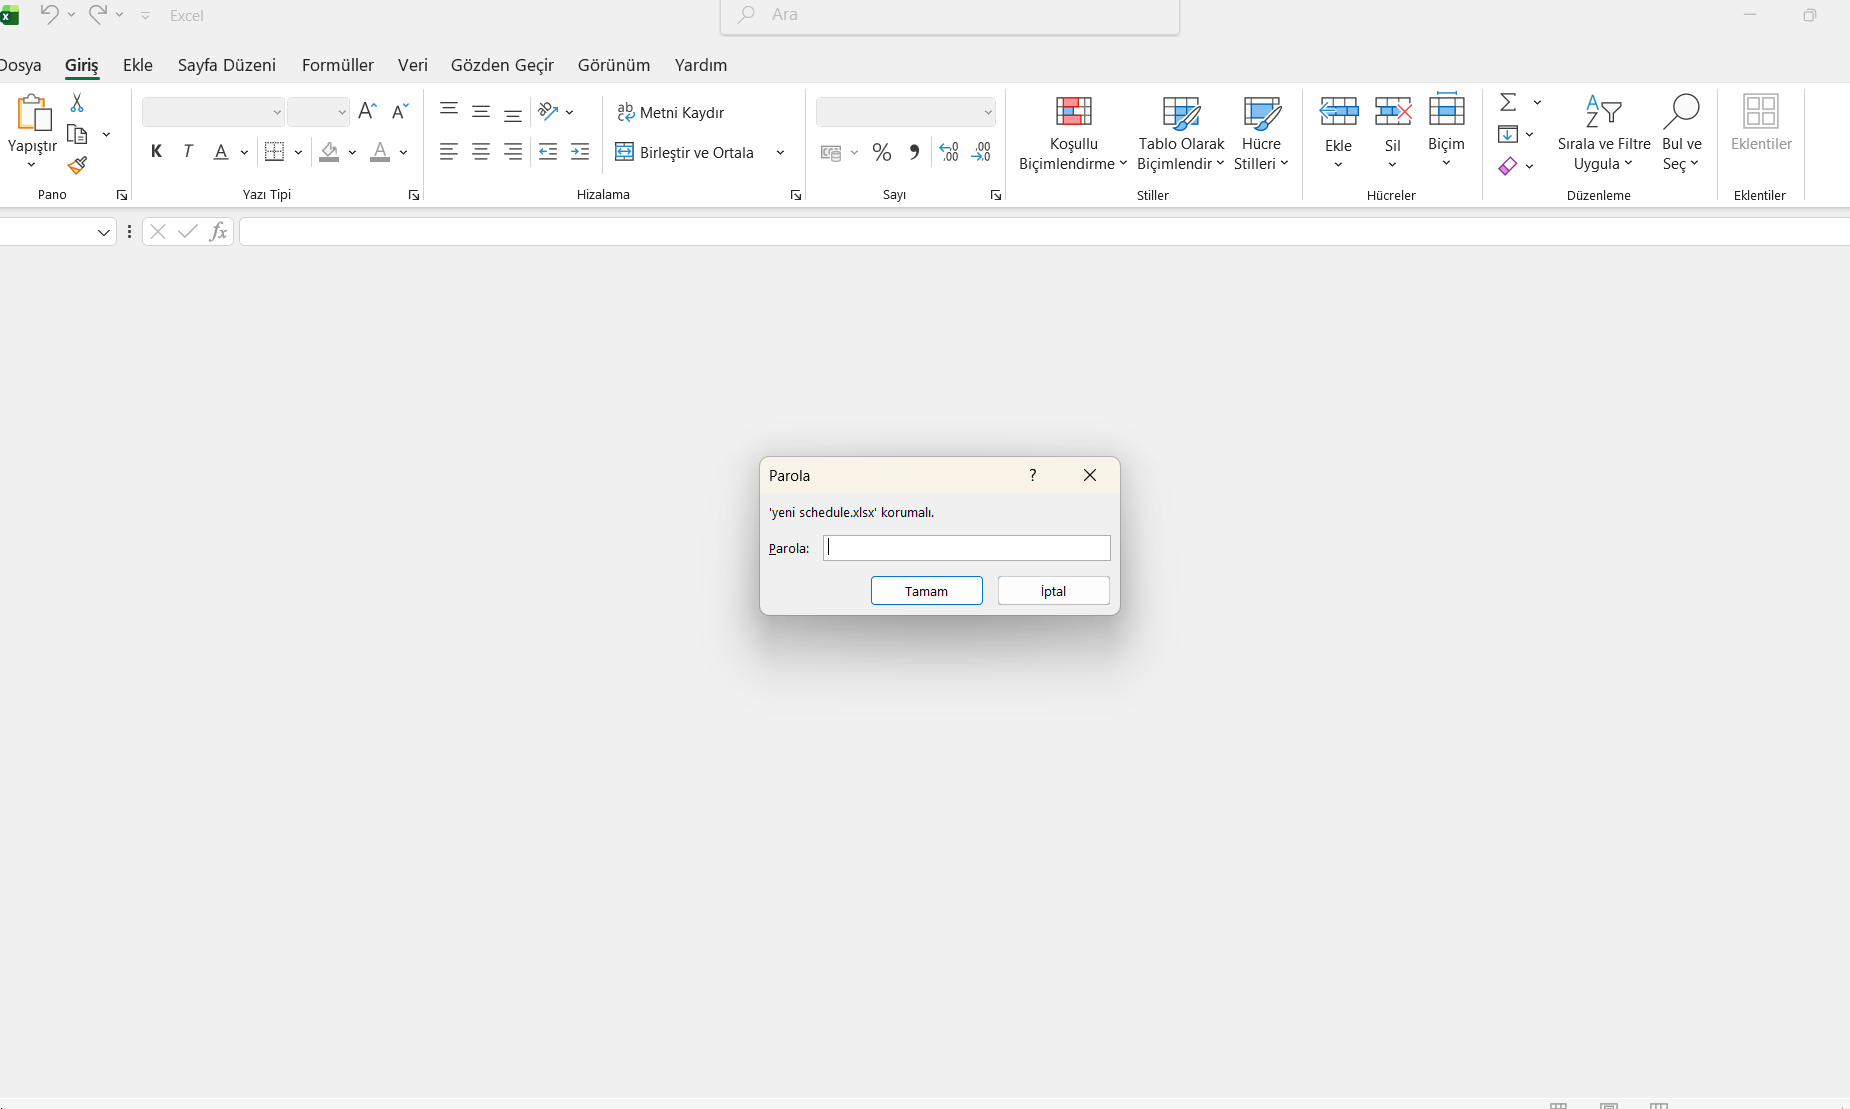Click the percent style icon
The image size is (1850, 1109).
click(882, 152)
